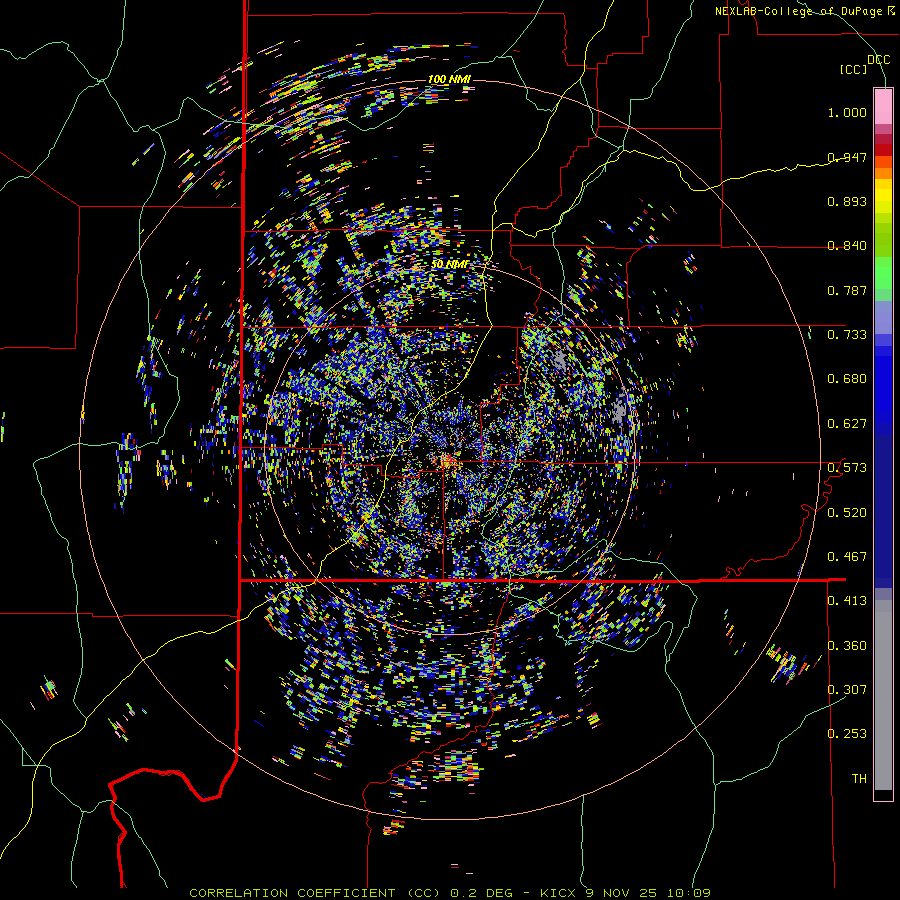Click the DCC legend title
Viewport: 900px width, 900px height.
pyautogui.click(x=878, y=60)
